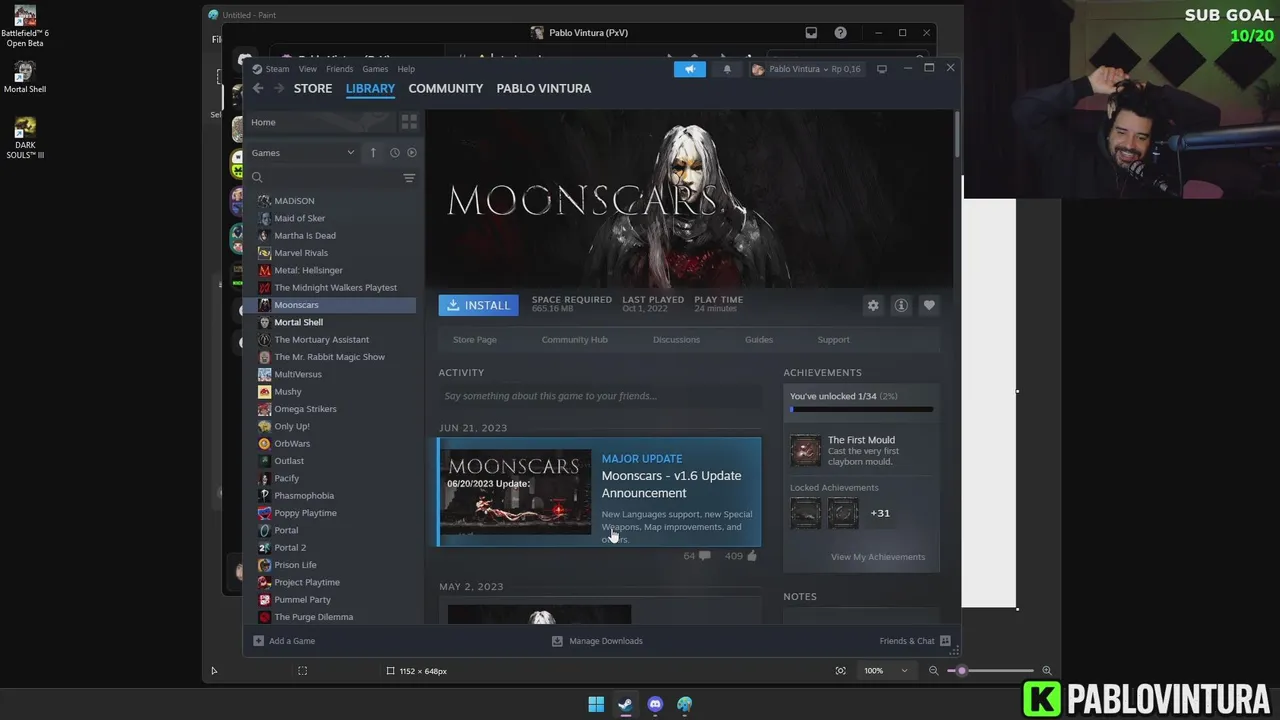Open advanced library filter options icon

click(x=409, y=178)
